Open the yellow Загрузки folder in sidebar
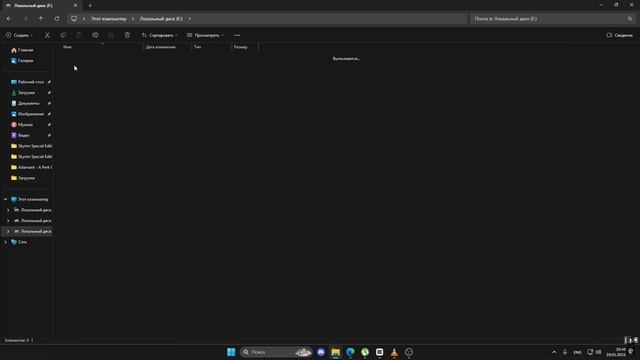 pyautogui.click(x=23, y=178)
